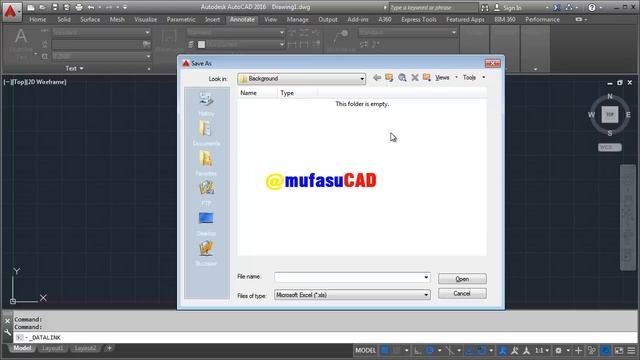Click the Search the Web icon
This screenshot has width=640, height=360.
click(x=402, y=78)
